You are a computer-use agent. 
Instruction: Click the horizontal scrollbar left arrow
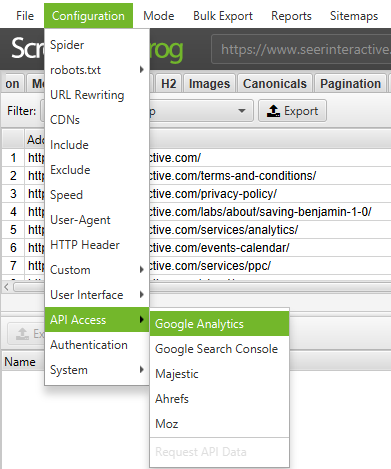pyautogui.click(x=6, y=287)
